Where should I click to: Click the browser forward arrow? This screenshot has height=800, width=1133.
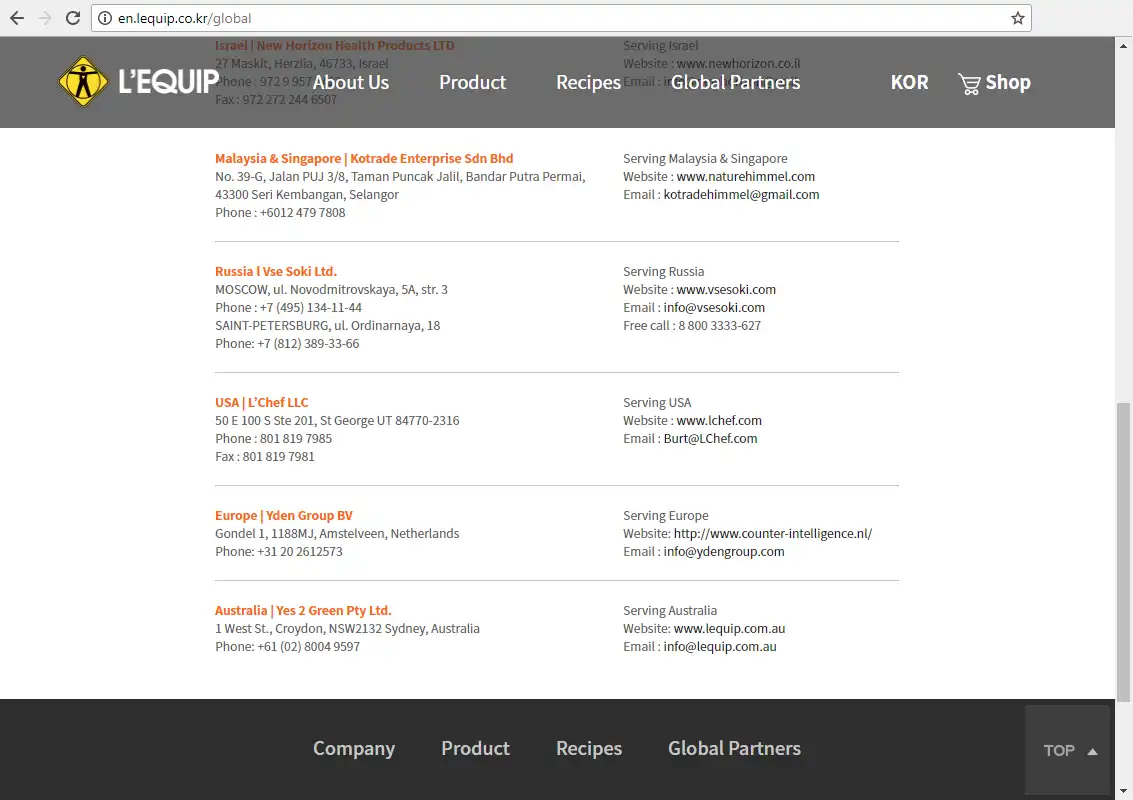click(45, 18)
